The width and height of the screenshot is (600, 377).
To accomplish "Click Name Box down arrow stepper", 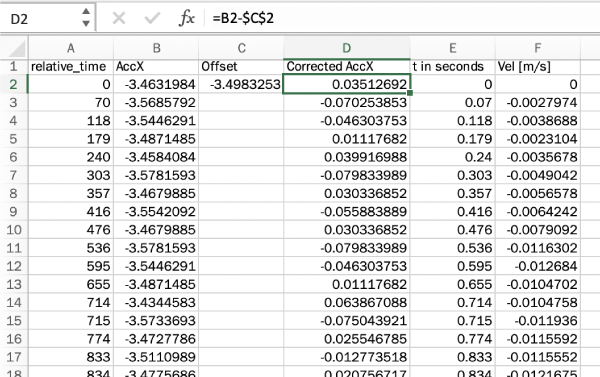I will (x=86, y=24).
